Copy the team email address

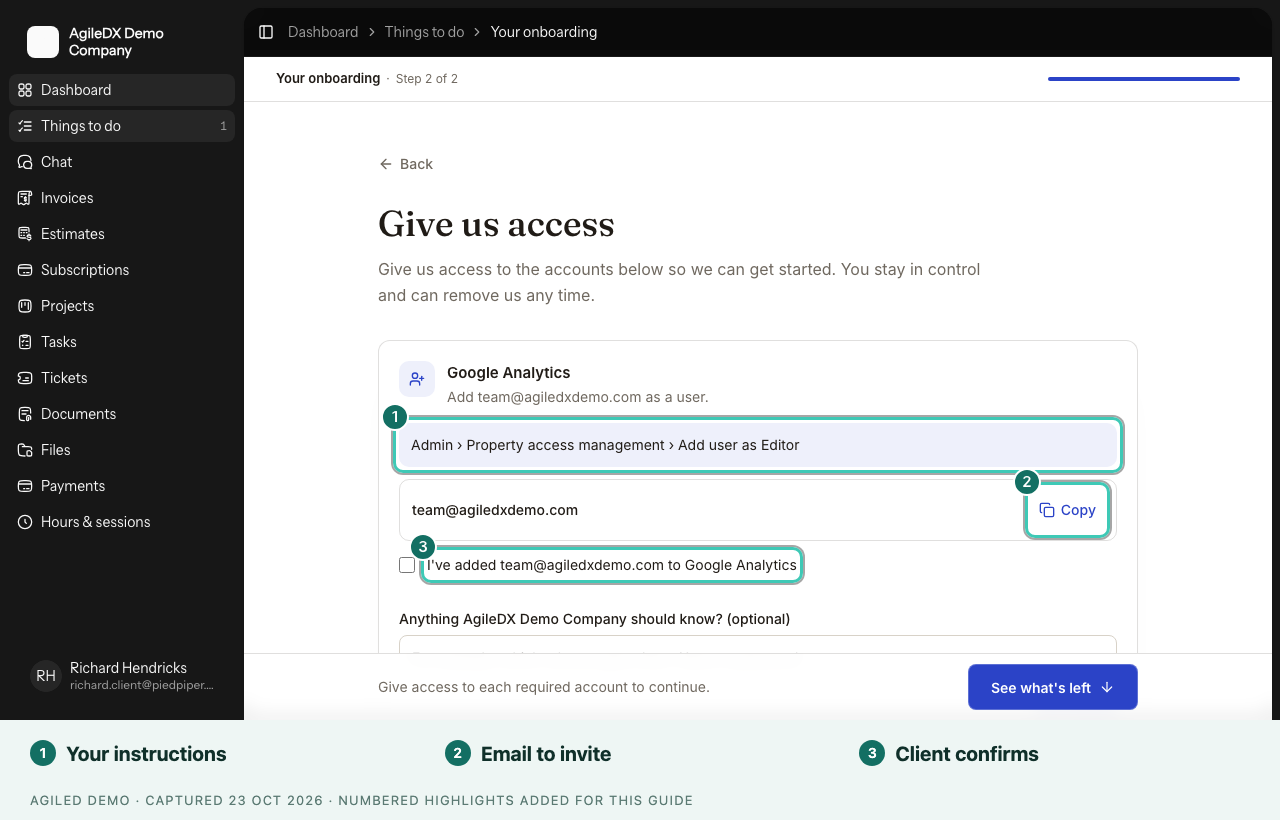coord(1067,510)
